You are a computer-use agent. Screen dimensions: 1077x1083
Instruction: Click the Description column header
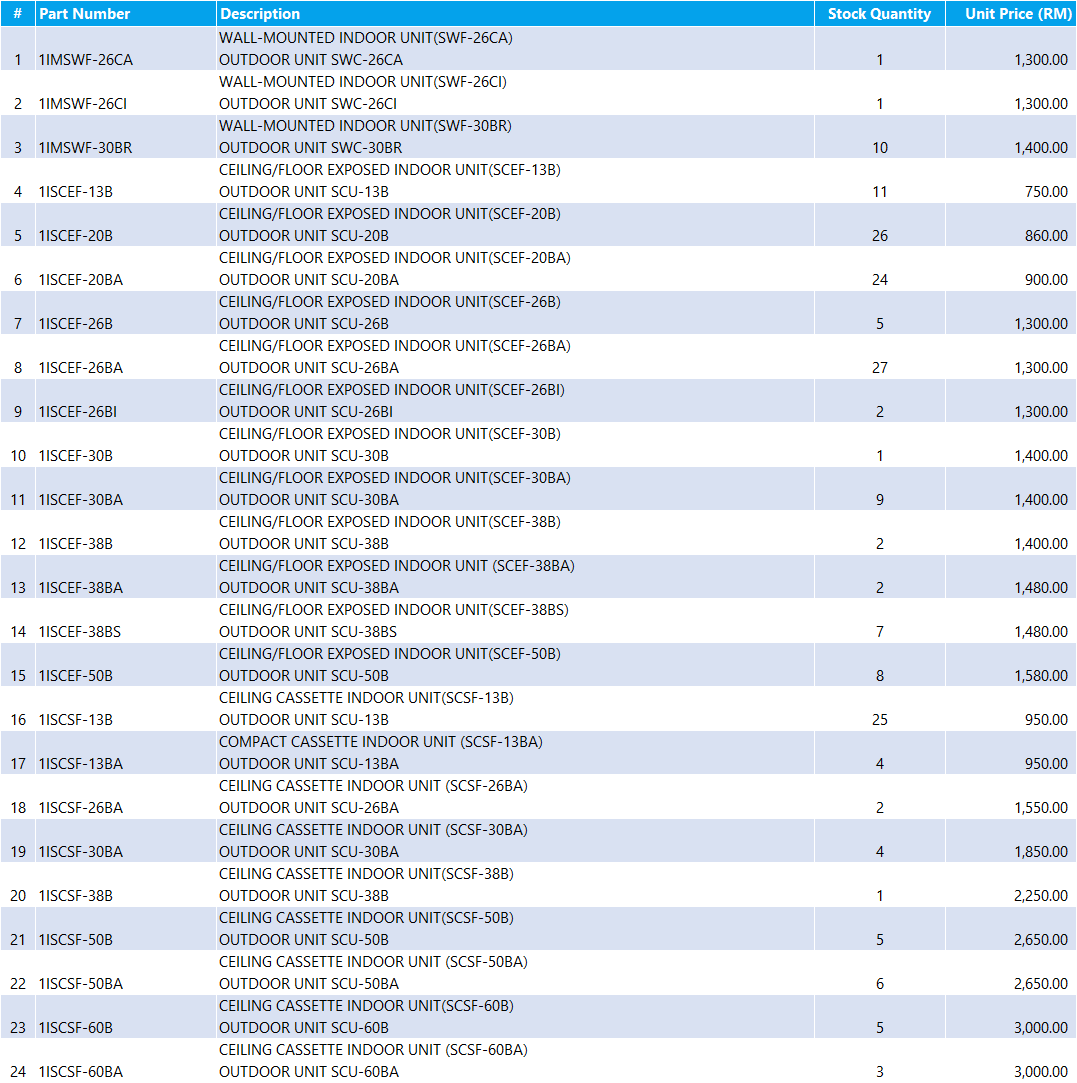(x=260, y=14)
